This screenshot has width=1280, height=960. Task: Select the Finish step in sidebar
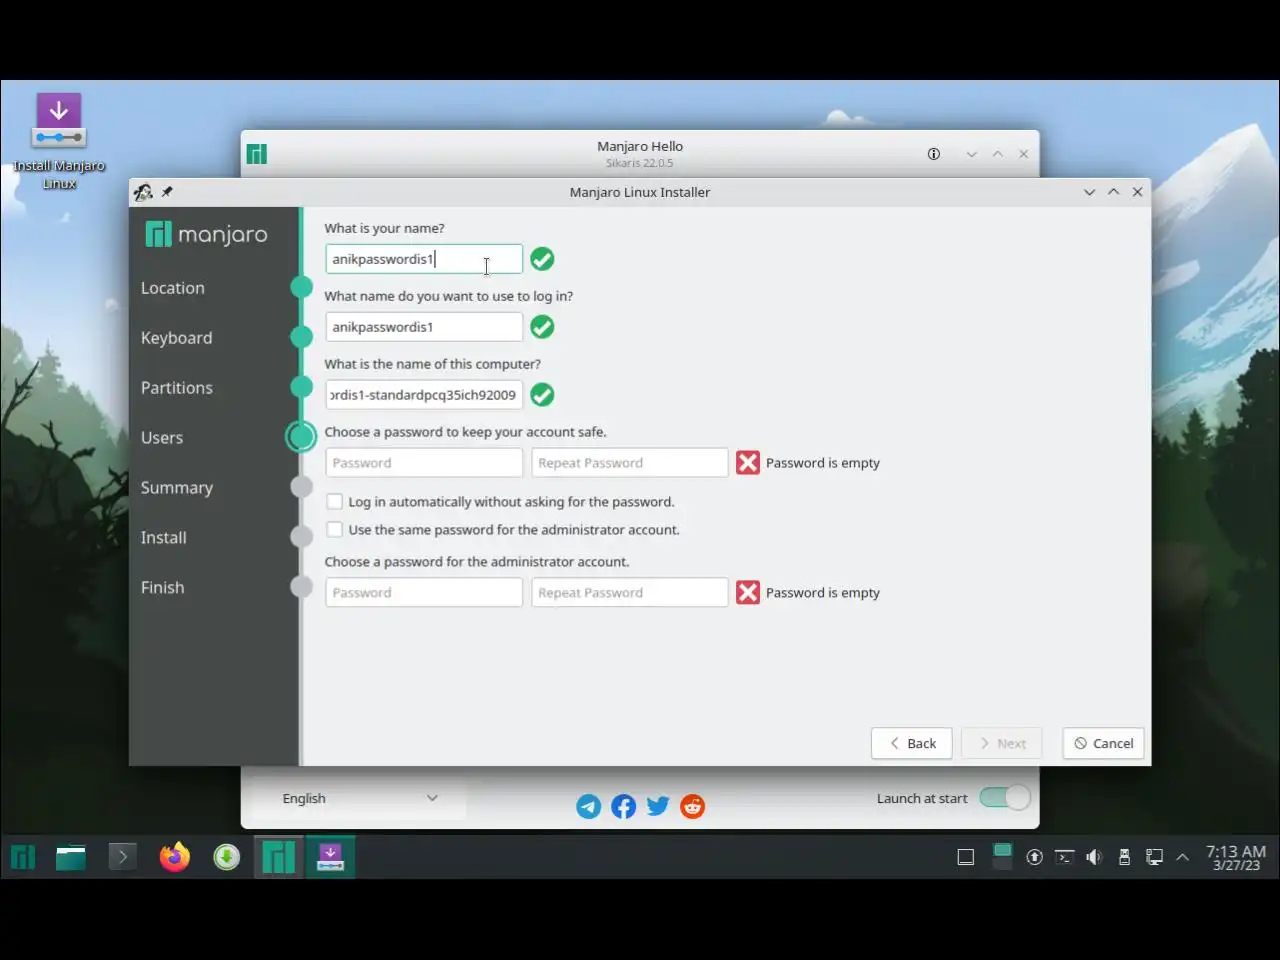coord(163,588)
